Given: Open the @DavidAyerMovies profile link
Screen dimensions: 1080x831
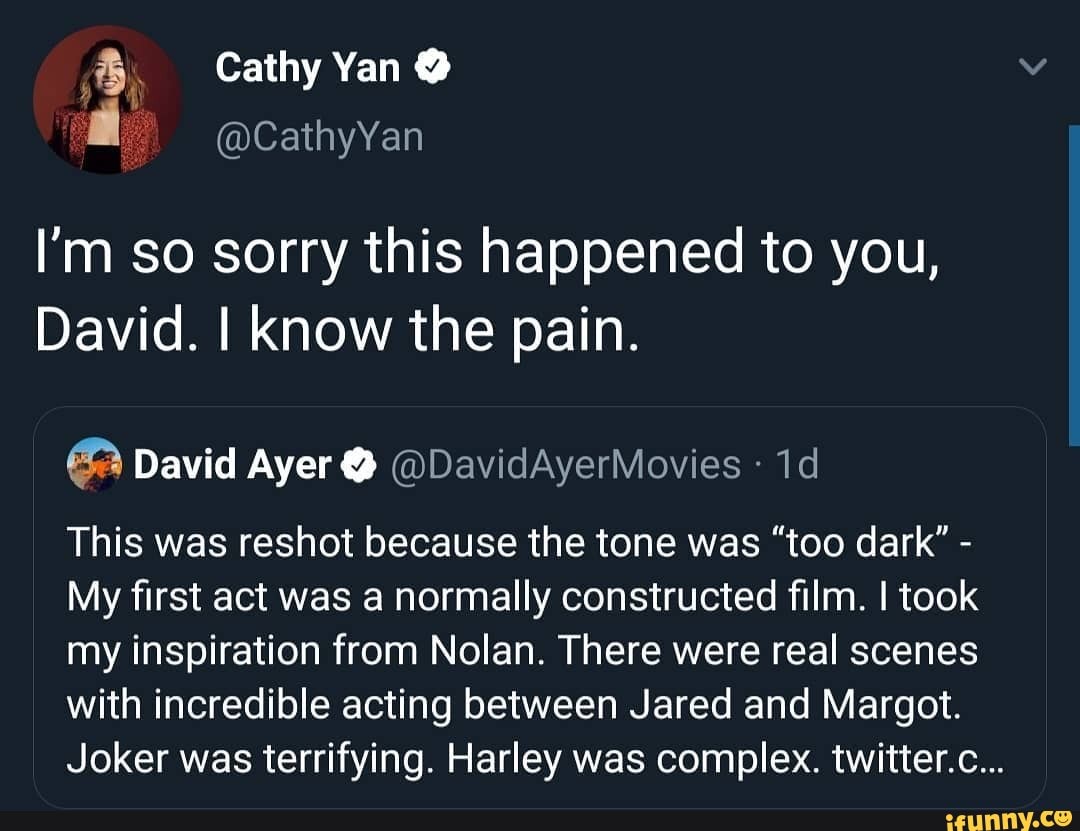Looking at the screenshot, I should click(571, 463).
